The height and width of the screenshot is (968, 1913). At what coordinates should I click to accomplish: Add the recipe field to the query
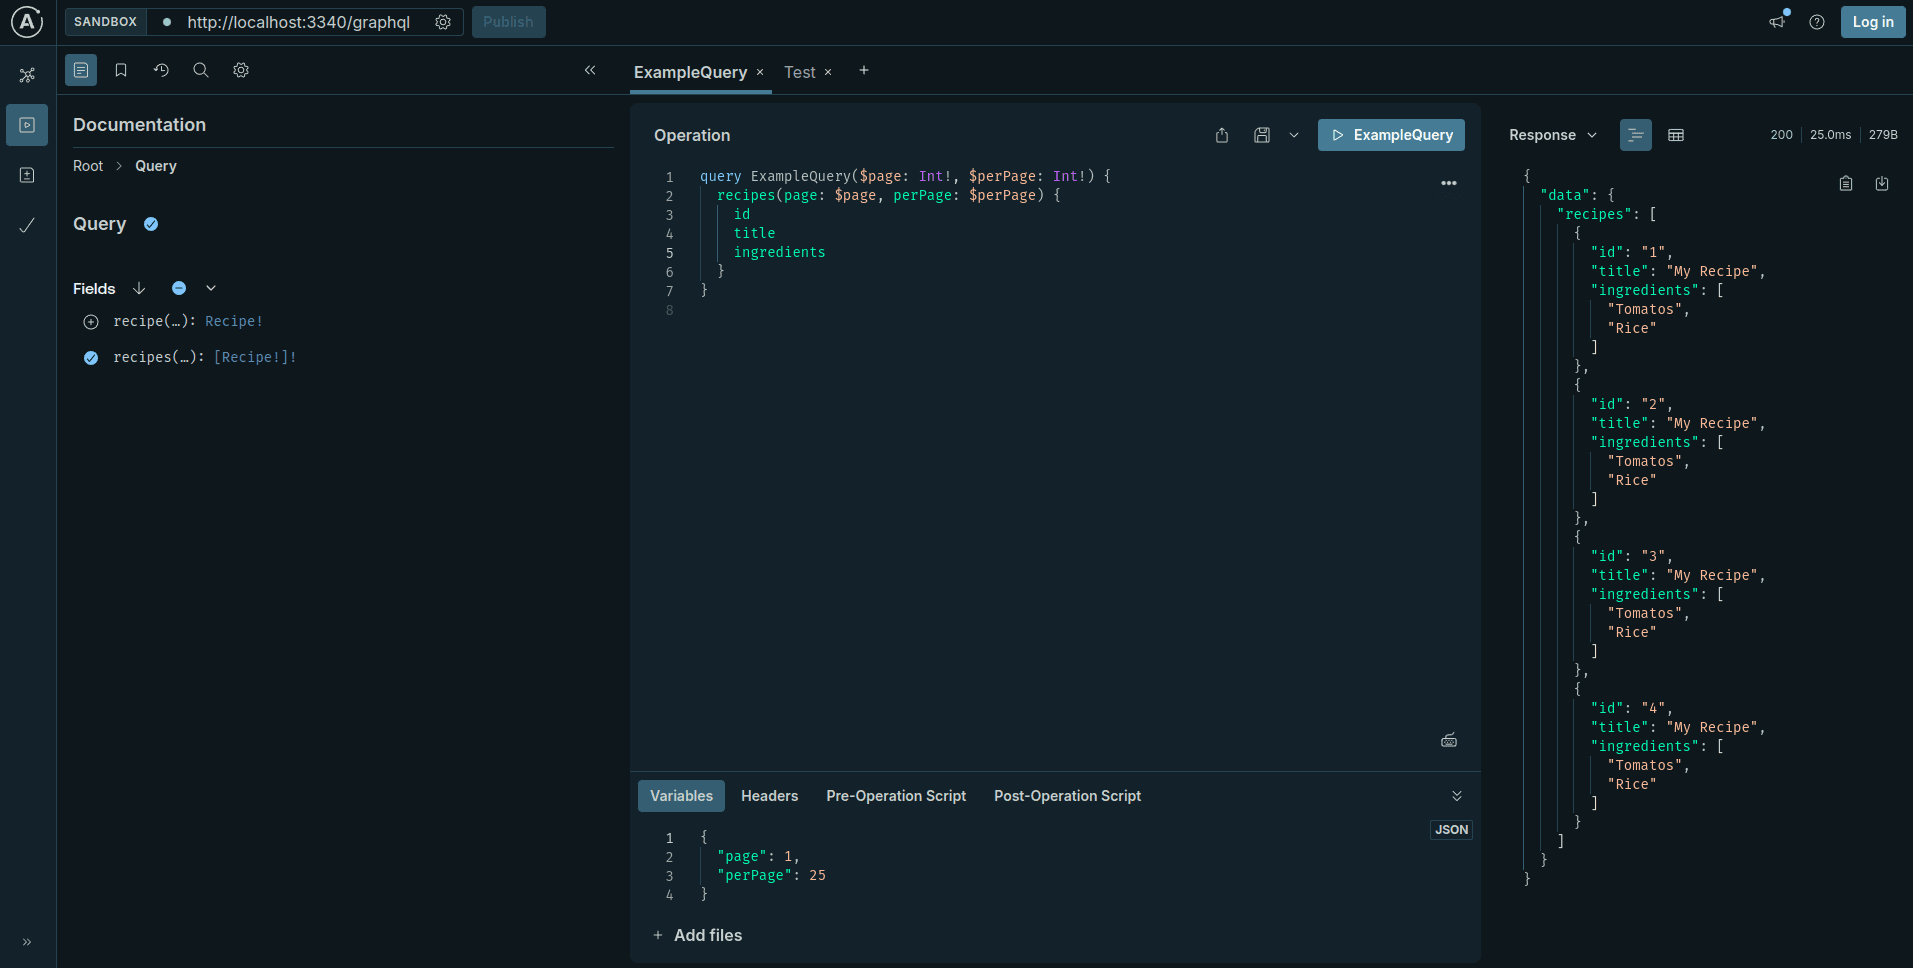pos(90,322)
